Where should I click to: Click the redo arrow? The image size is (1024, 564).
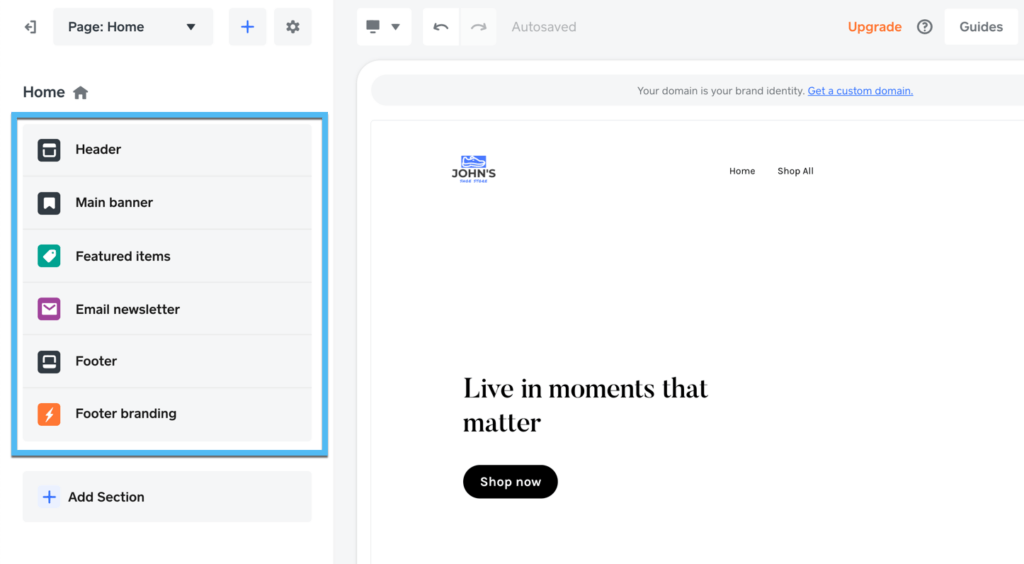click(478, 27)
